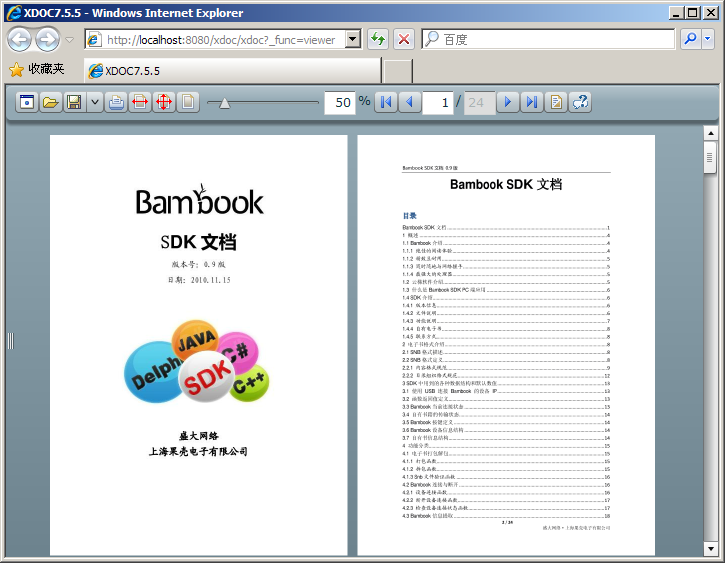
Task: Go back using browser Back button
Action: point(19,40)
